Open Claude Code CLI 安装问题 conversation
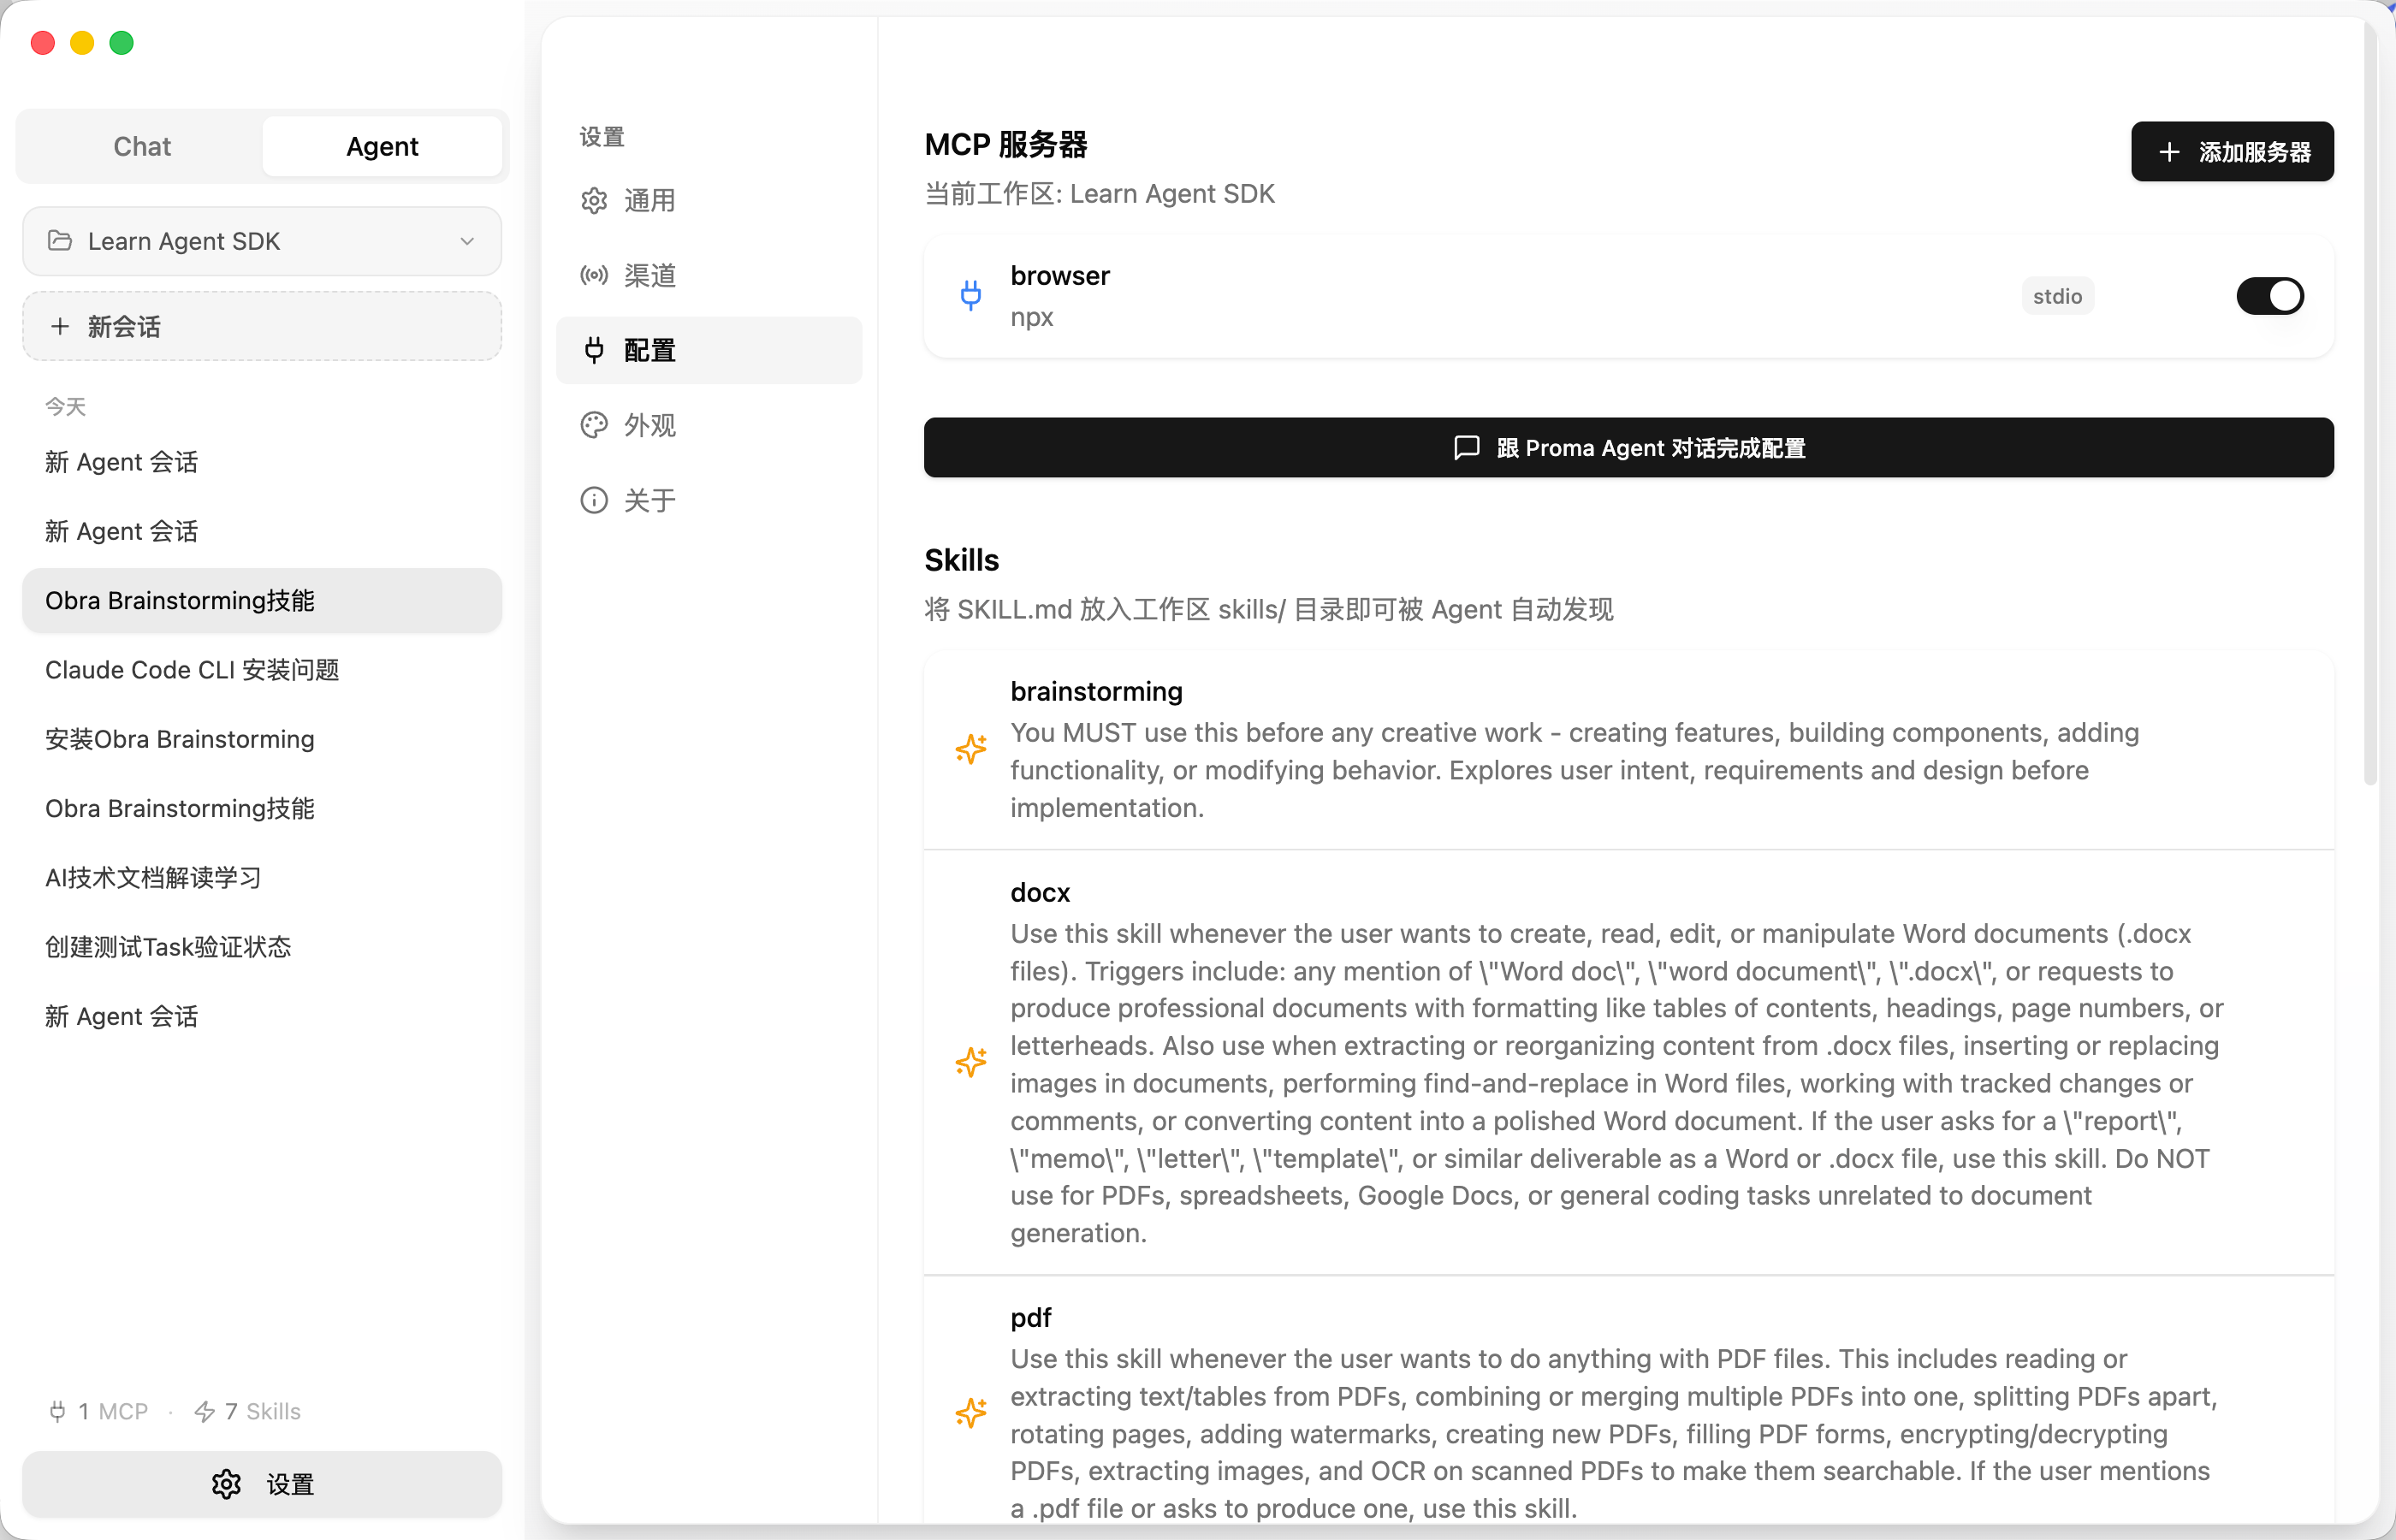This screenshot has width=2396, height=1540. [192, 670]
